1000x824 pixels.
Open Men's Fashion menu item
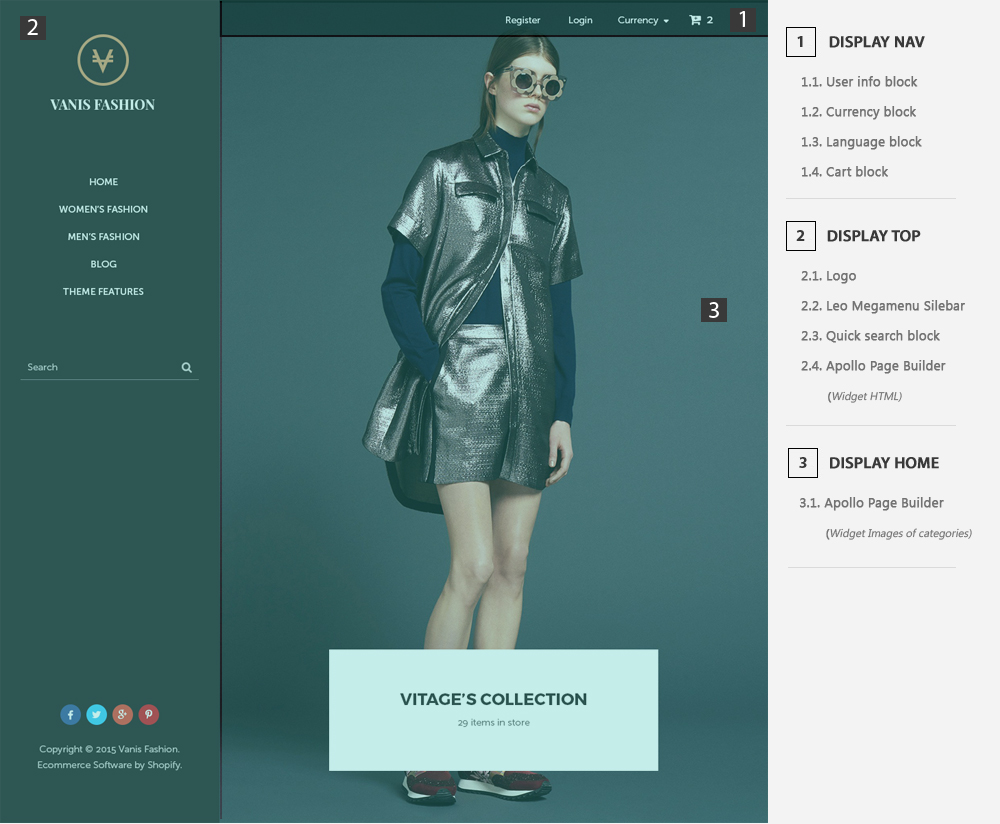(x=103, y=237)
